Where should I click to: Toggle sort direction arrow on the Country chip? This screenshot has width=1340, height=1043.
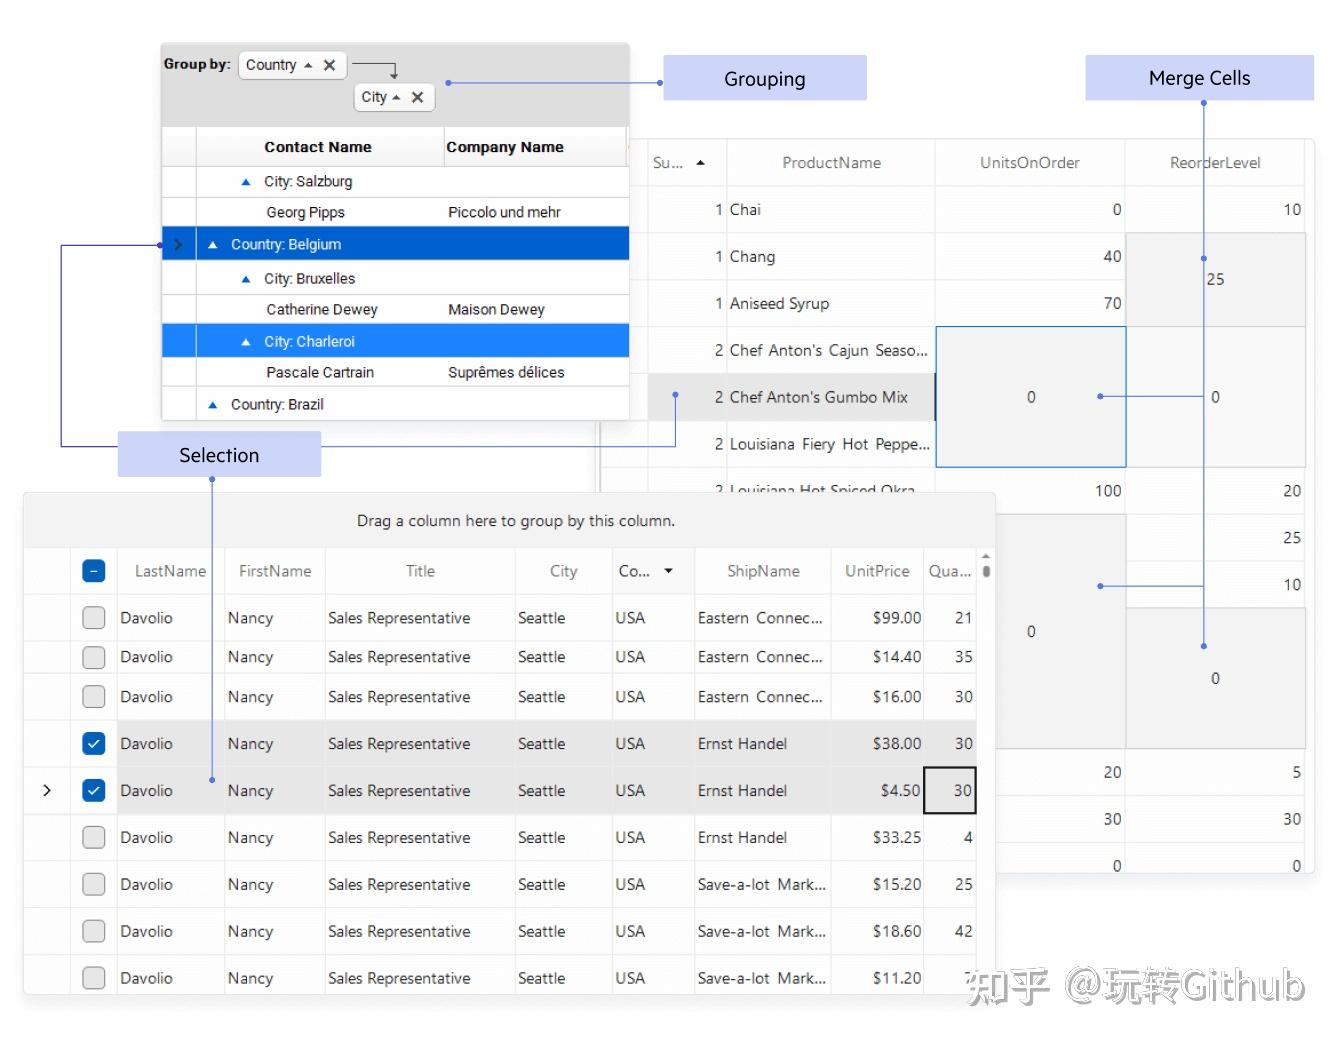pyautogui.click(x=308, y=65)
